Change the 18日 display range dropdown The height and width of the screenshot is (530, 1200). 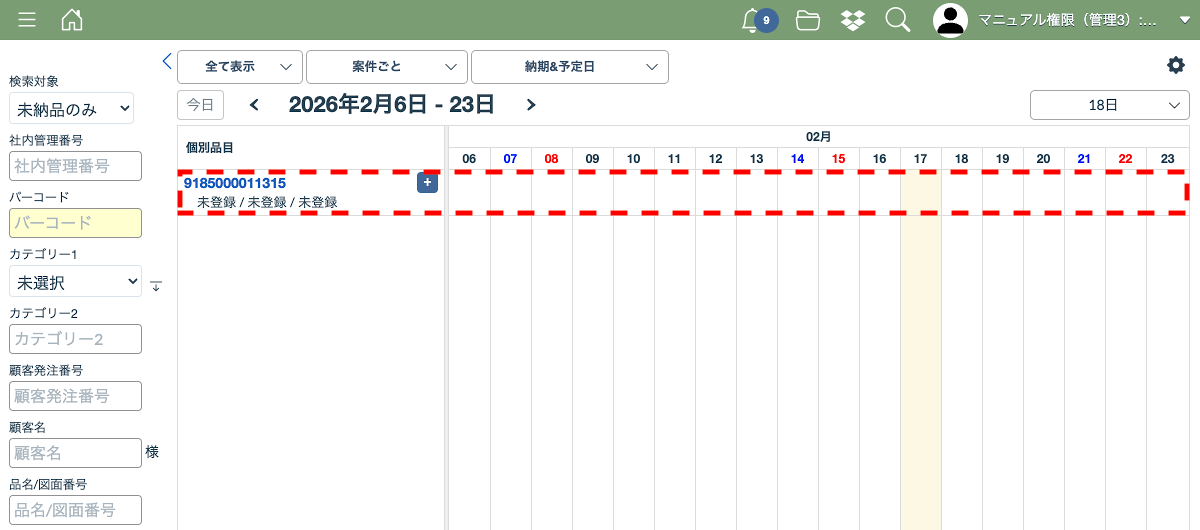click(1109, 105)
